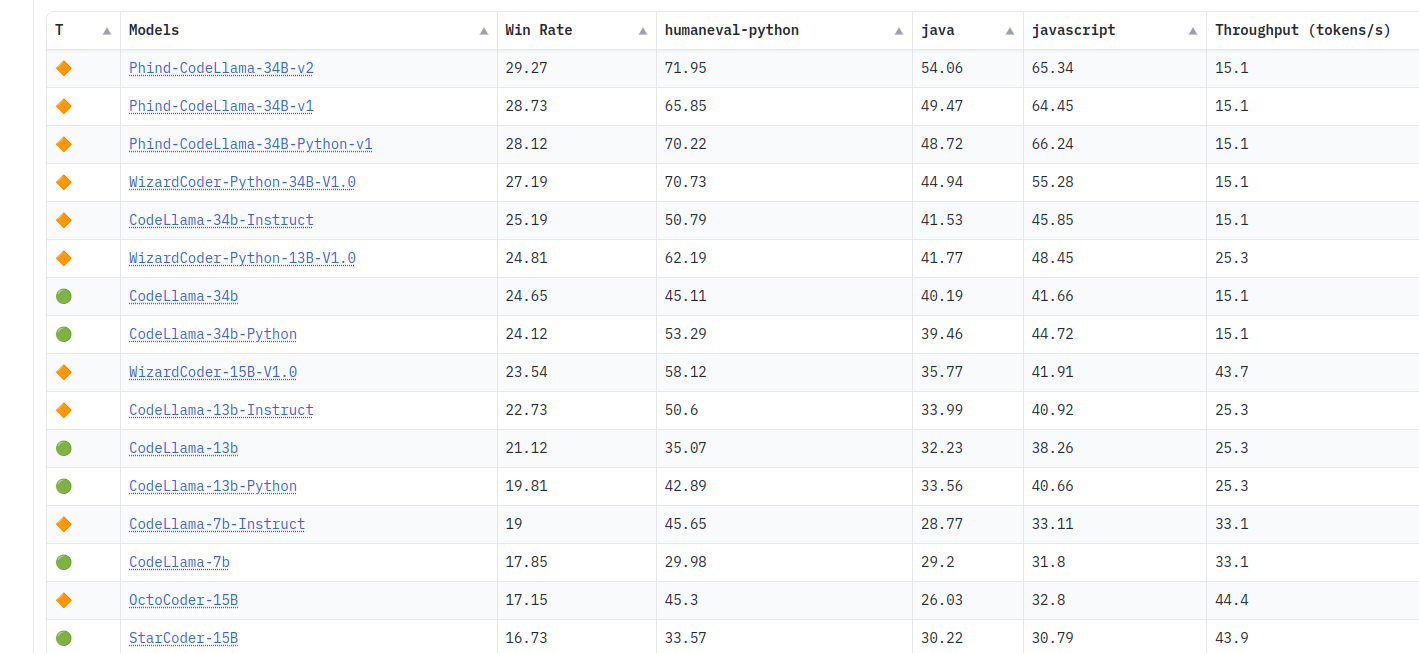Open the OctoCoder-15B model link
The height and width of the screenshot is (653, 1419).
click(184, 600)
